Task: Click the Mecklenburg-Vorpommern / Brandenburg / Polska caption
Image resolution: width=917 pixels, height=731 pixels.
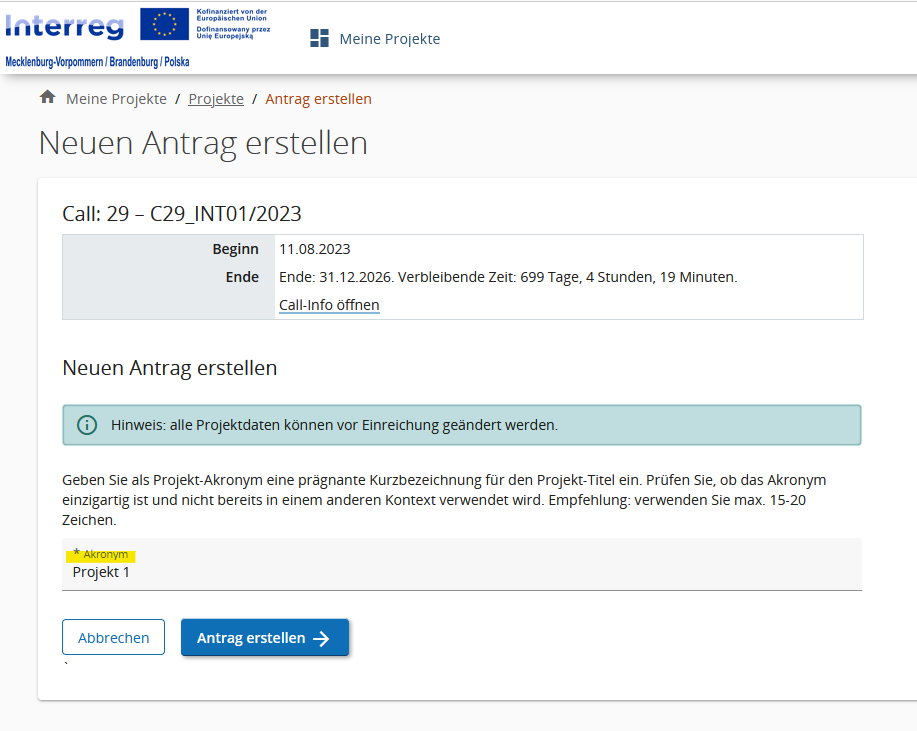Action: pos(97,62)
